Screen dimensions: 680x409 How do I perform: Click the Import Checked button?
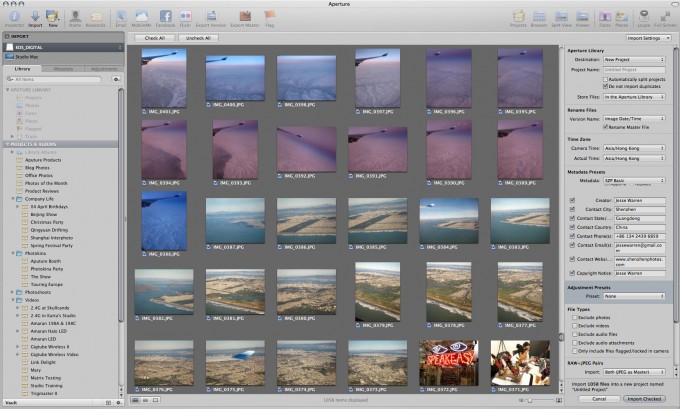pos(644,399)
